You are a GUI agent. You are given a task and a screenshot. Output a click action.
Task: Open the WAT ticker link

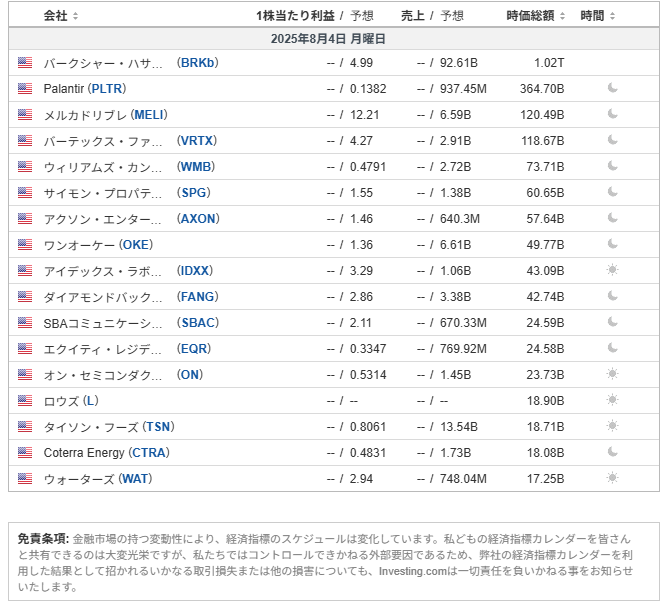[x=135, y=479]
